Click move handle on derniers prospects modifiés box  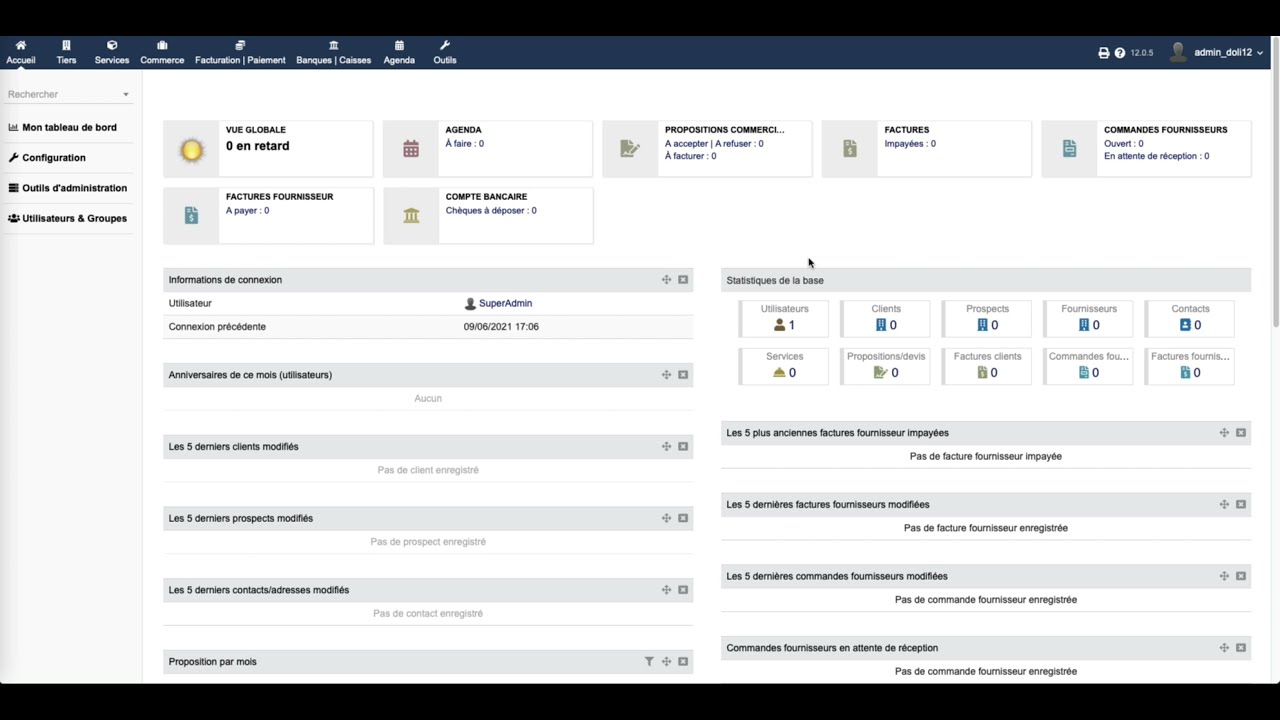pyautogui.click(x=666, y=518)
